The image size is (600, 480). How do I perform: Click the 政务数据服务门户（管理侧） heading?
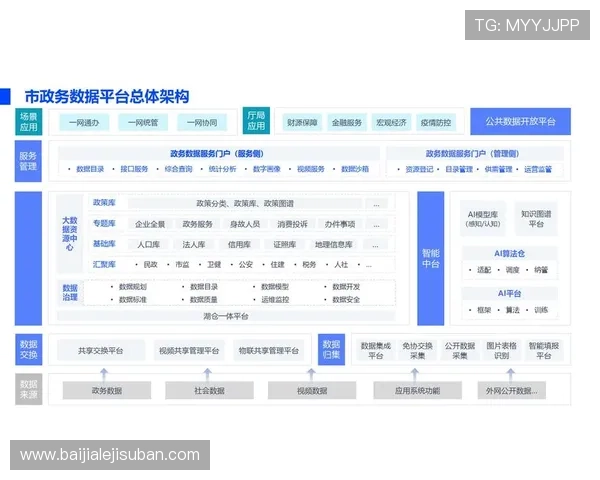[473, 153]
